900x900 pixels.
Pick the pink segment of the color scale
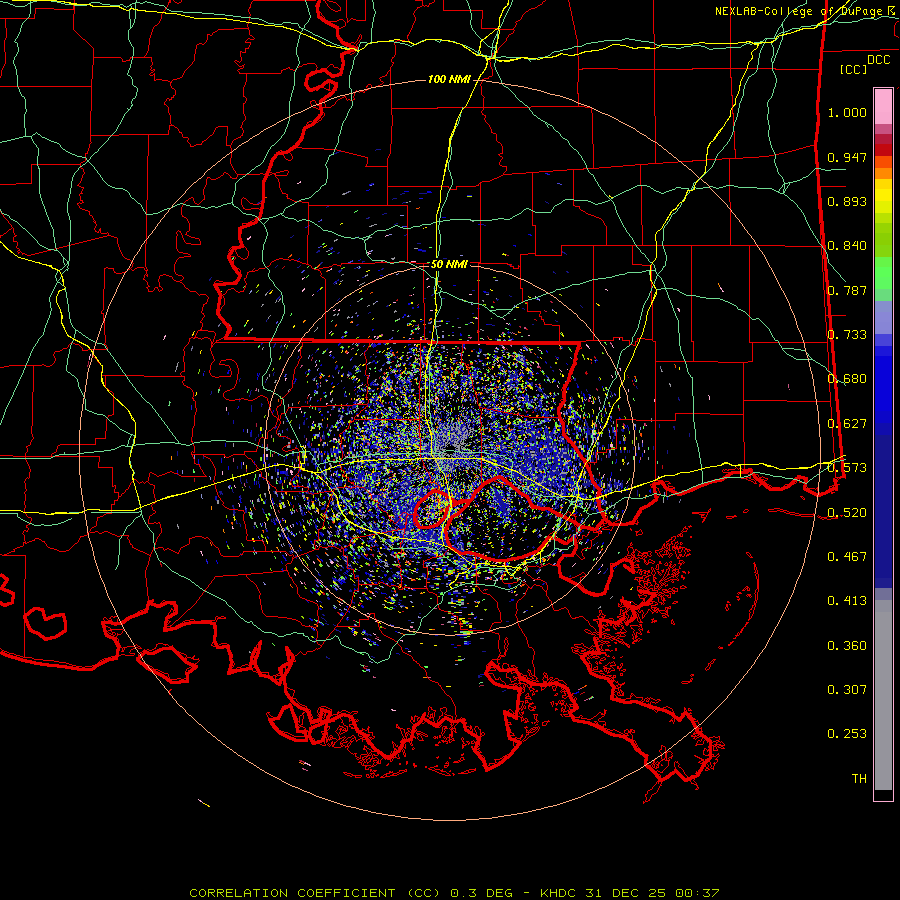pos(883,107)
